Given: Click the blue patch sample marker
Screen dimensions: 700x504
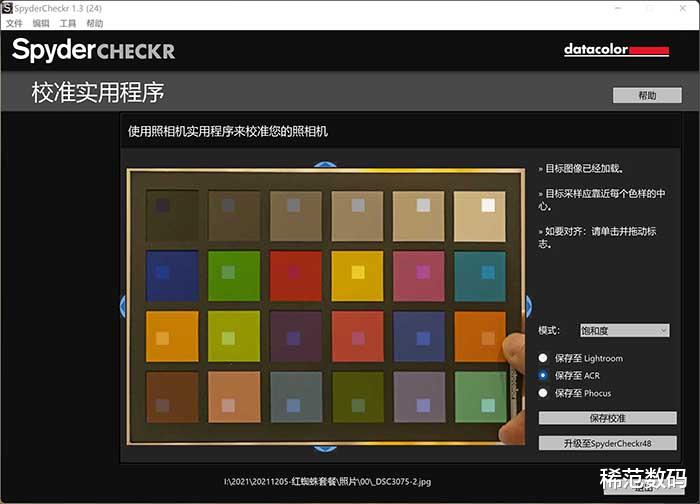Looking at the screenshot, I should tap(162, 272).
